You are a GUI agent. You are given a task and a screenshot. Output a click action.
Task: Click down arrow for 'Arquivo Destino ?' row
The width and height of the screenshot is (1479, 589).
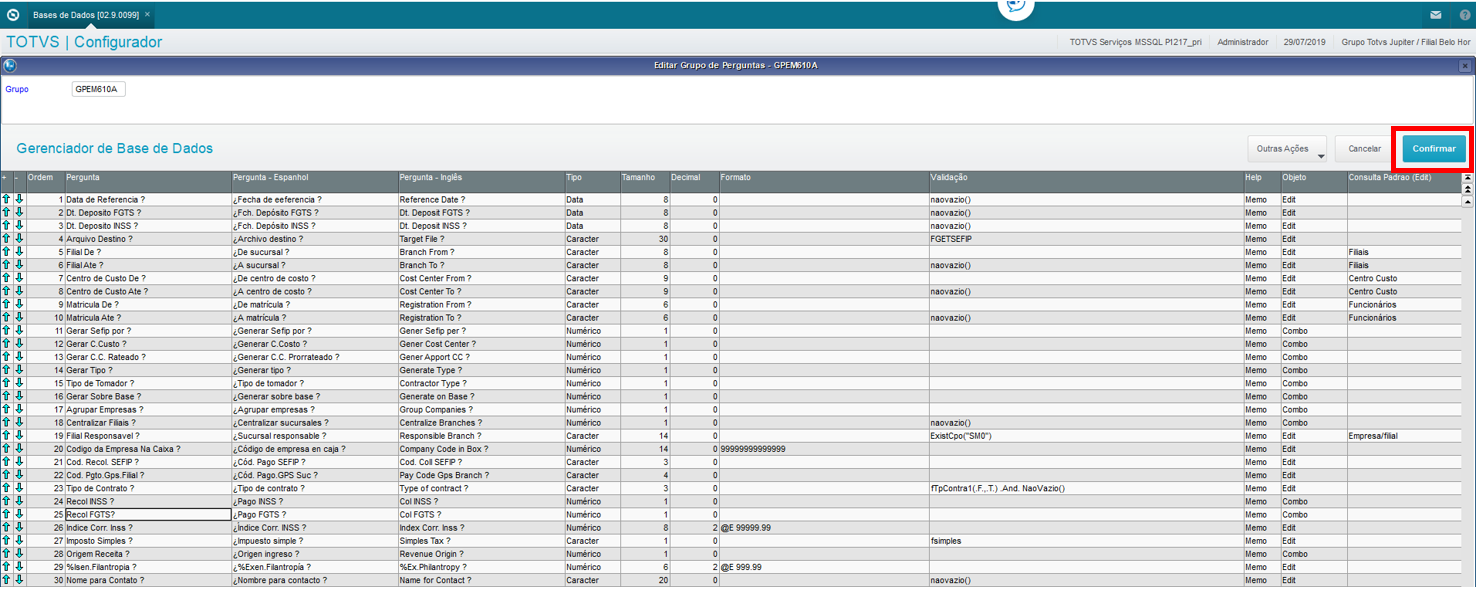tap(19, 239)
